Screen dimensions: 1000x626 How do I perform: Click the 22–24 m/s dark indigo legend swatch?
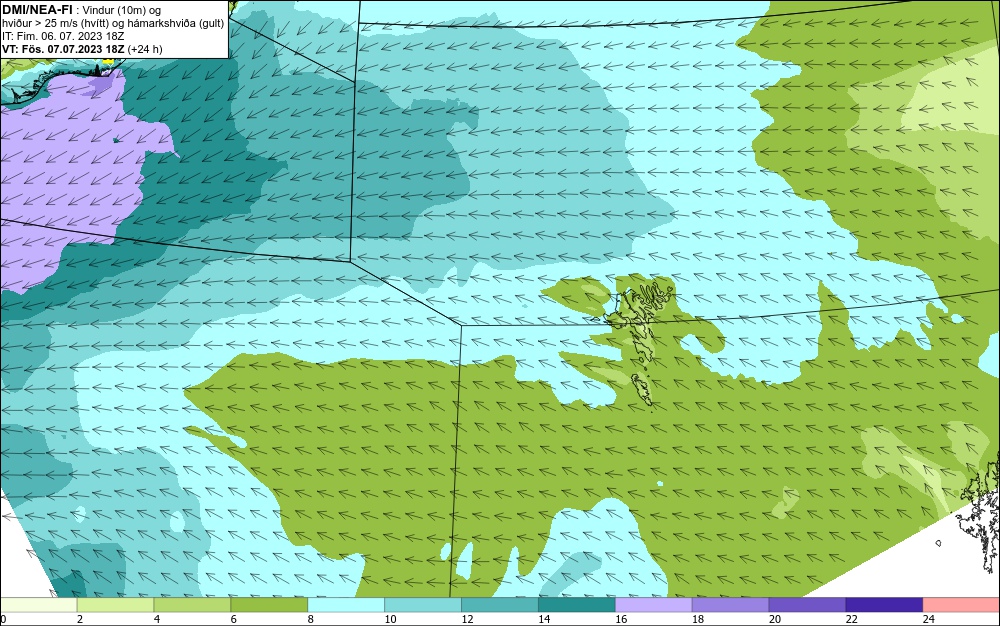(885, 605)
